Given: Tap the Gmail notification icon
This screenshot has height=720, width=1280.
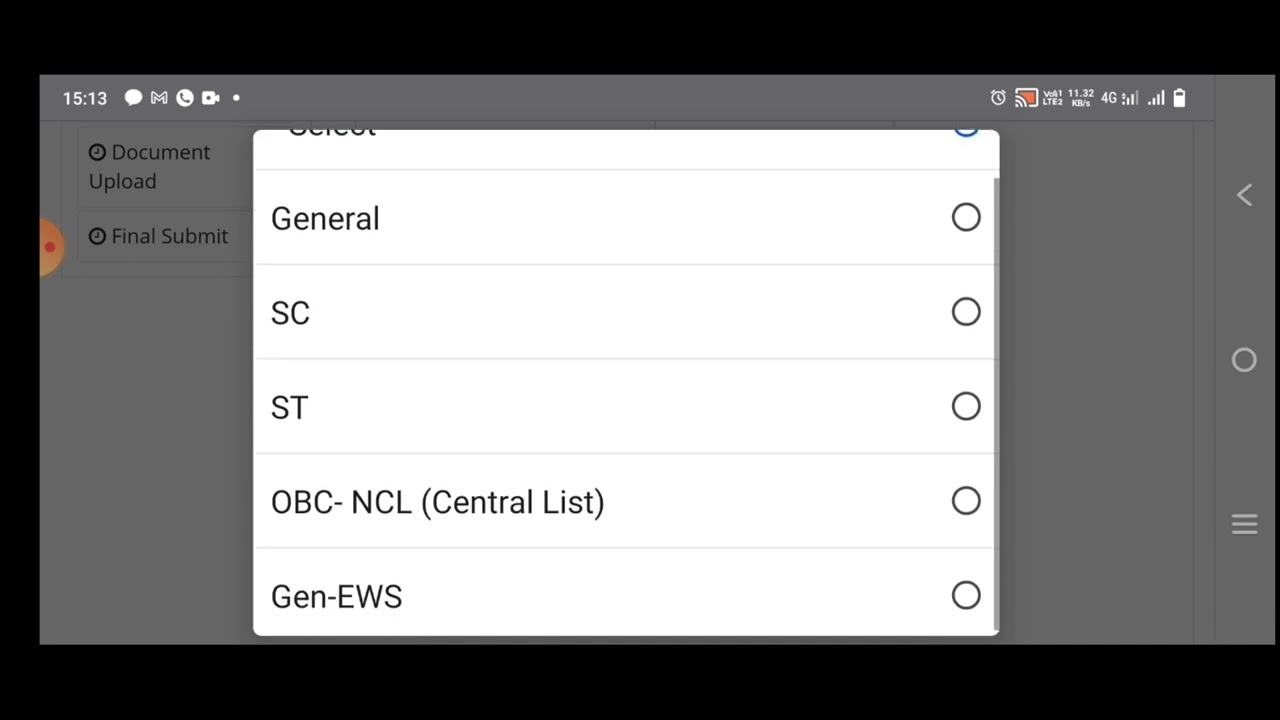Looking at the screenshot, I should [159, 98].
